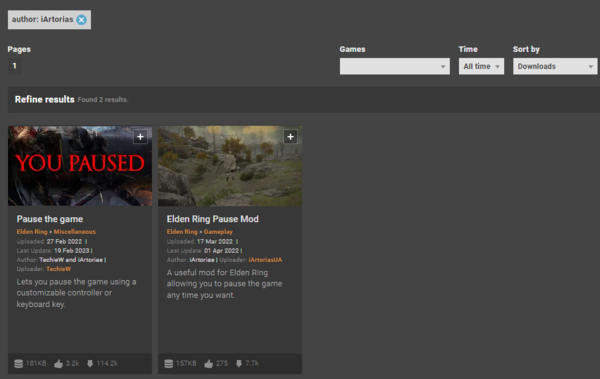This screenshot has width=600, height=379.
Task: Open uploader iArtoriasUA profile
Action: click(265, 260)
